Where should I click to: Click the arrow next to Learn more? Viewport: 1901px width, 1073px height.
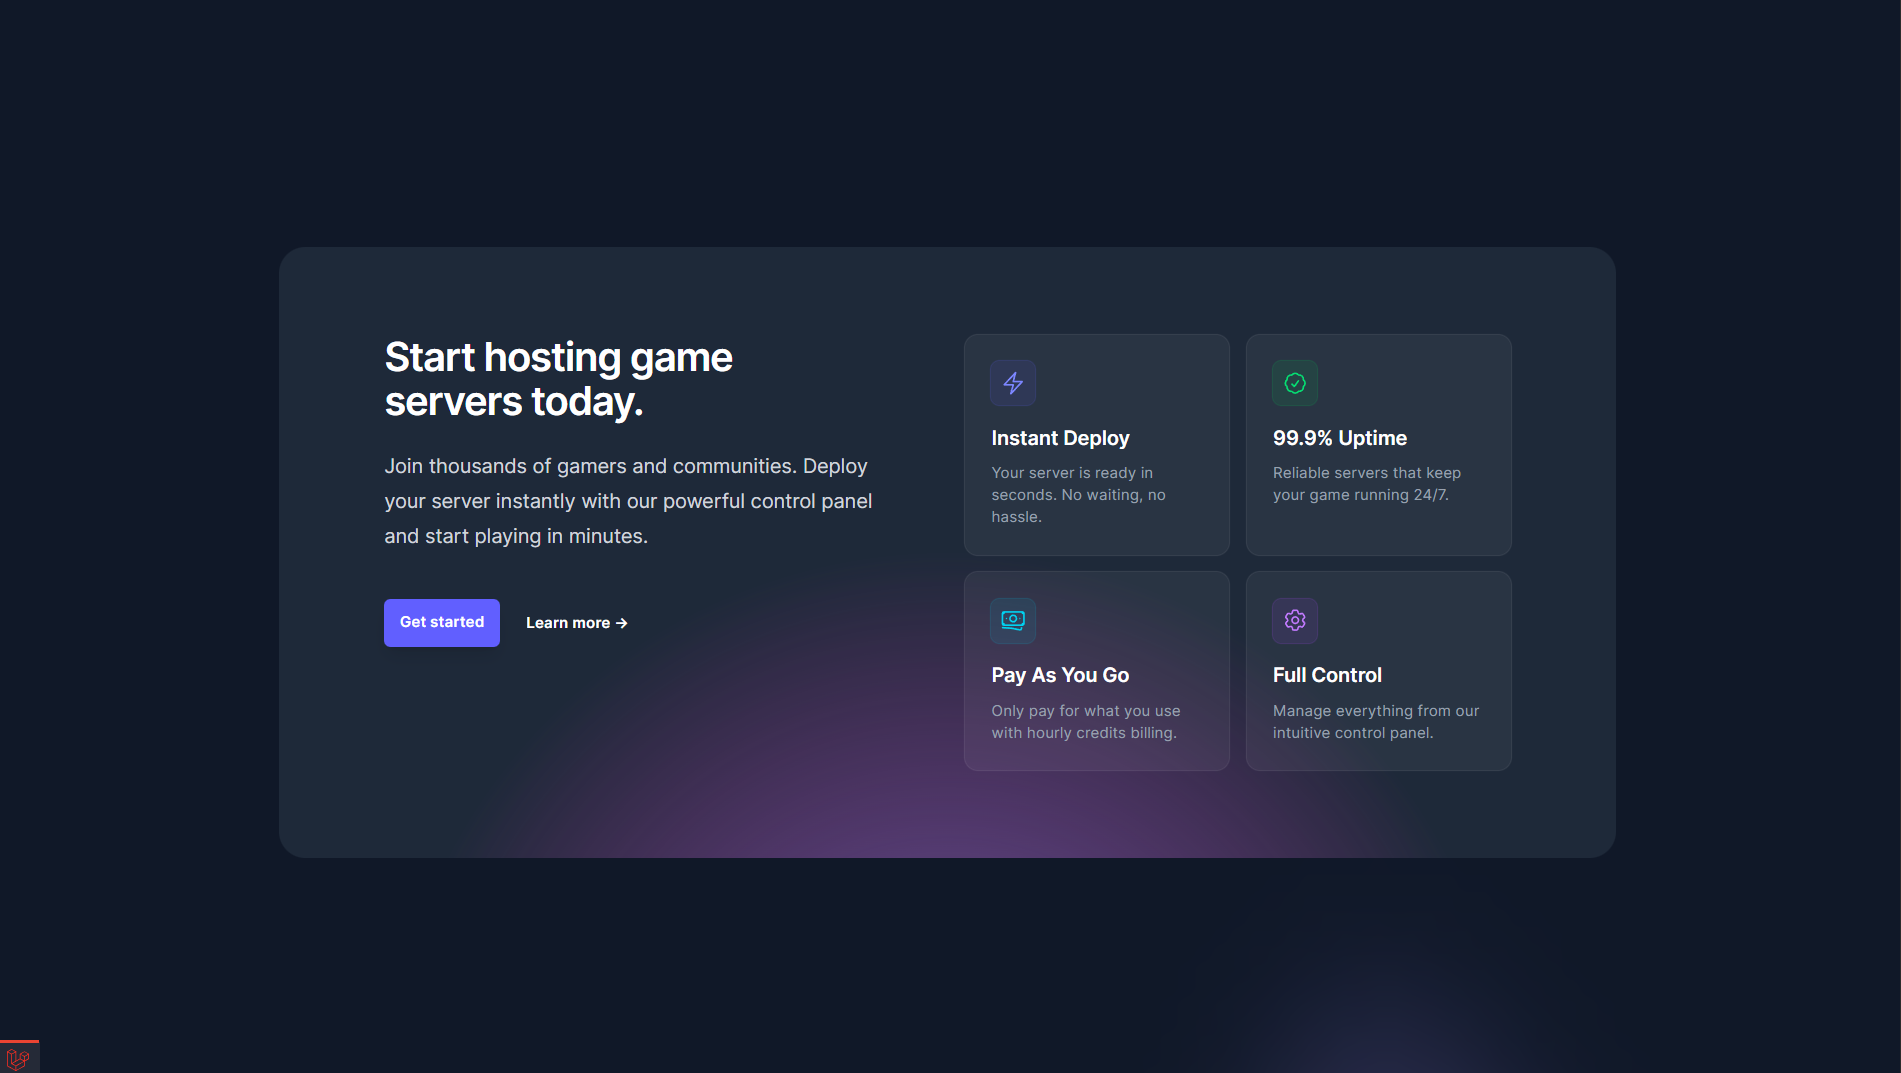(622, 623)
